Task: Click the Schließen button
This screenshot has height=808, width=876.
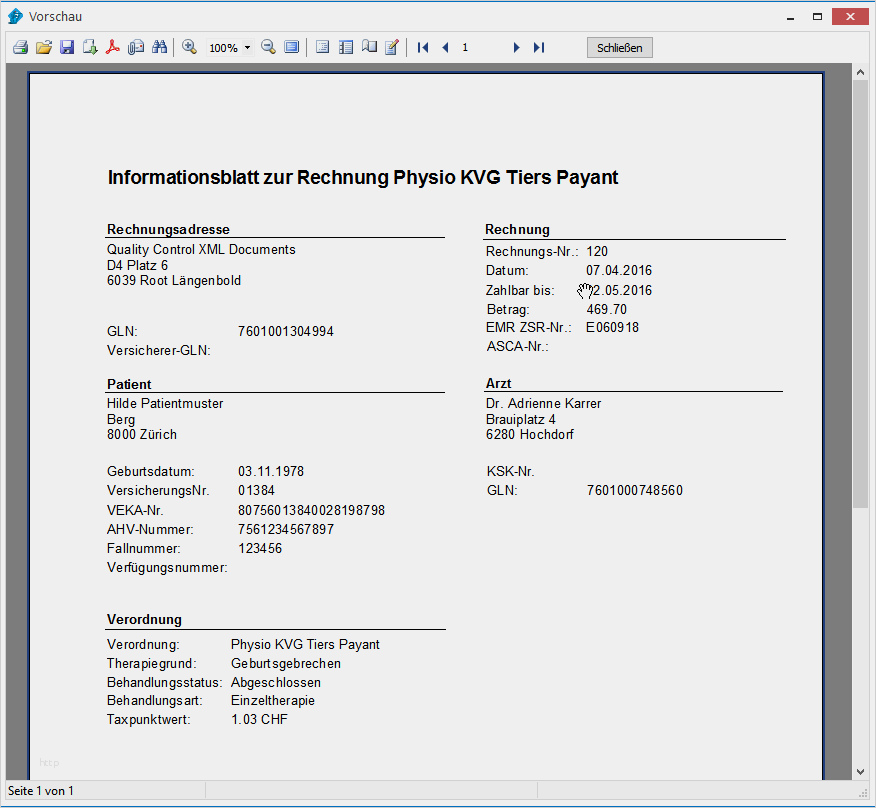Action: click(620, 47)
